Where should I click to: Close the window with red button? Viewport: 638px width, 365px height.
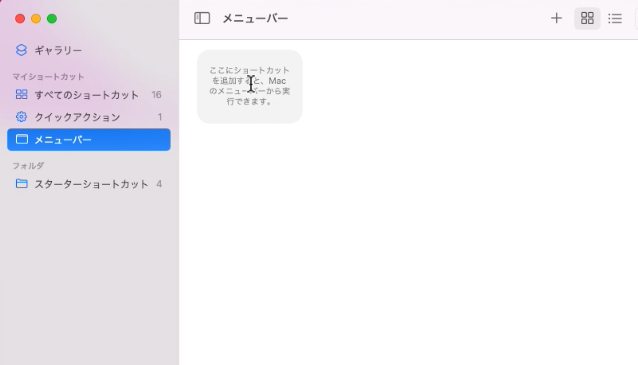(20, 19)
